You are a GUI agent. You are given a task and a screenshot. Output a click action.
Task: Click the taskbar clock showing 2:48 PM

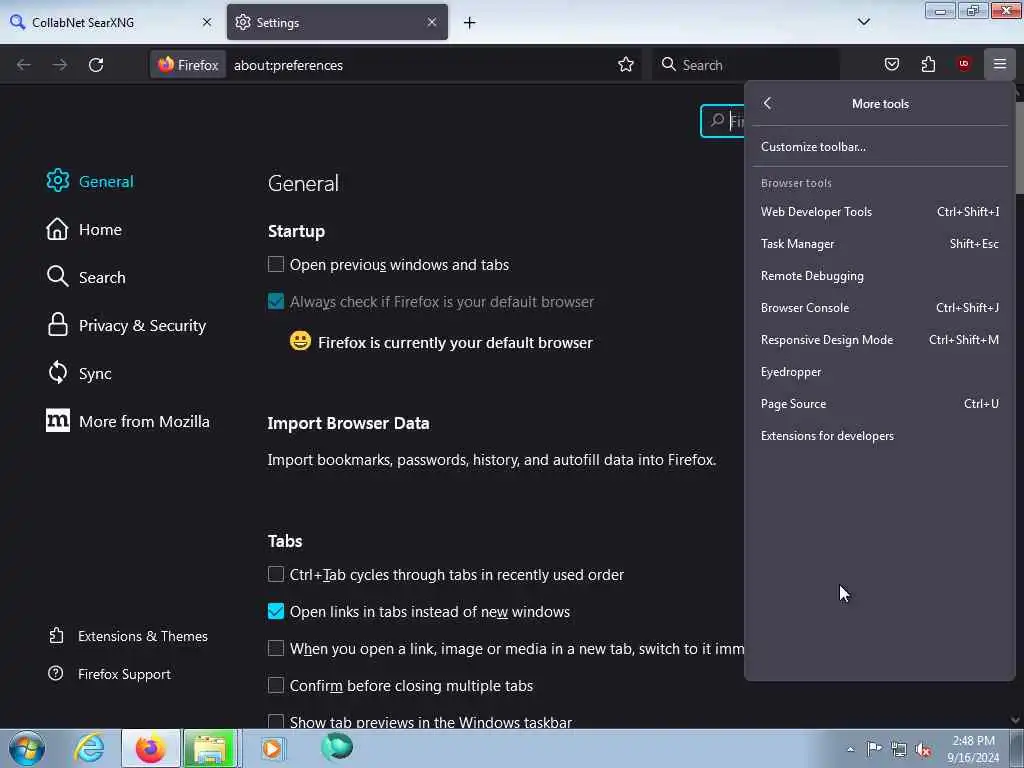point(973,748)
